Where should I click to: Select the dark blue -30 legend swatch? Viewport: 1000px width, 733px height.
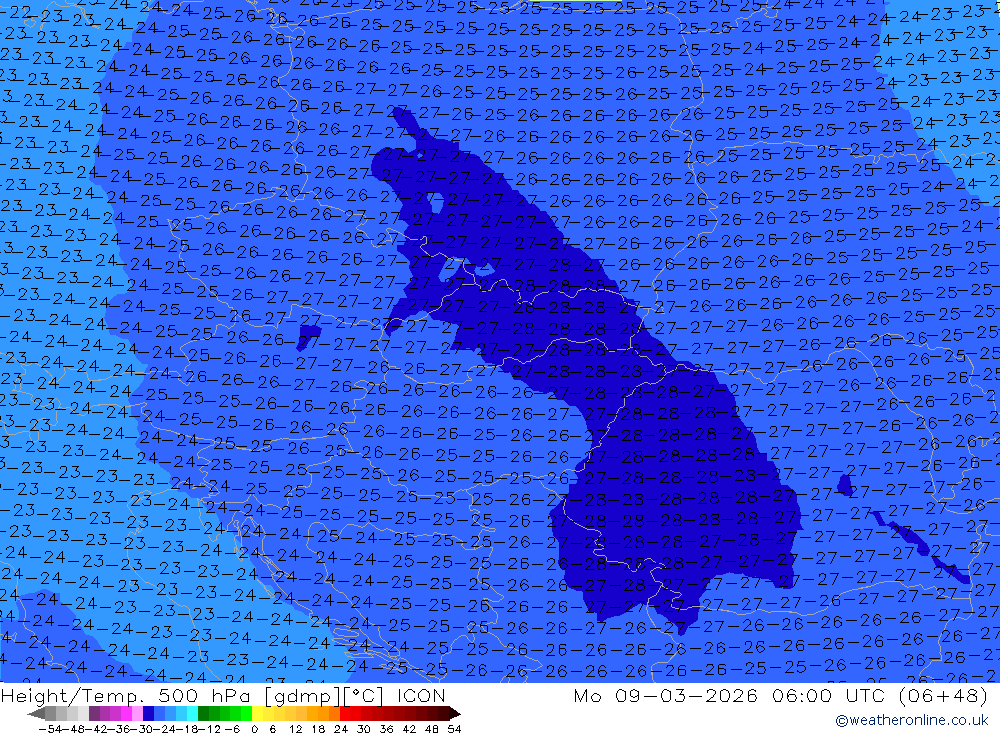click(x=148, y=713)
